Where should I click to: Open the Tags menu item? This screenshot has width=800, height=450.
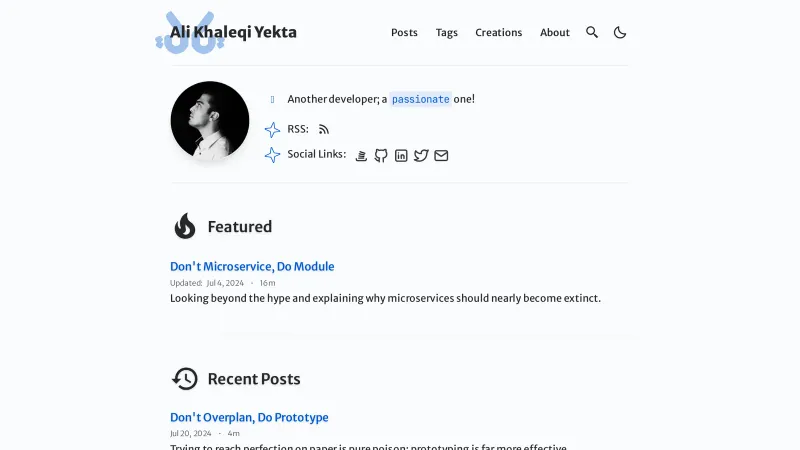click(x=447, y=32)
